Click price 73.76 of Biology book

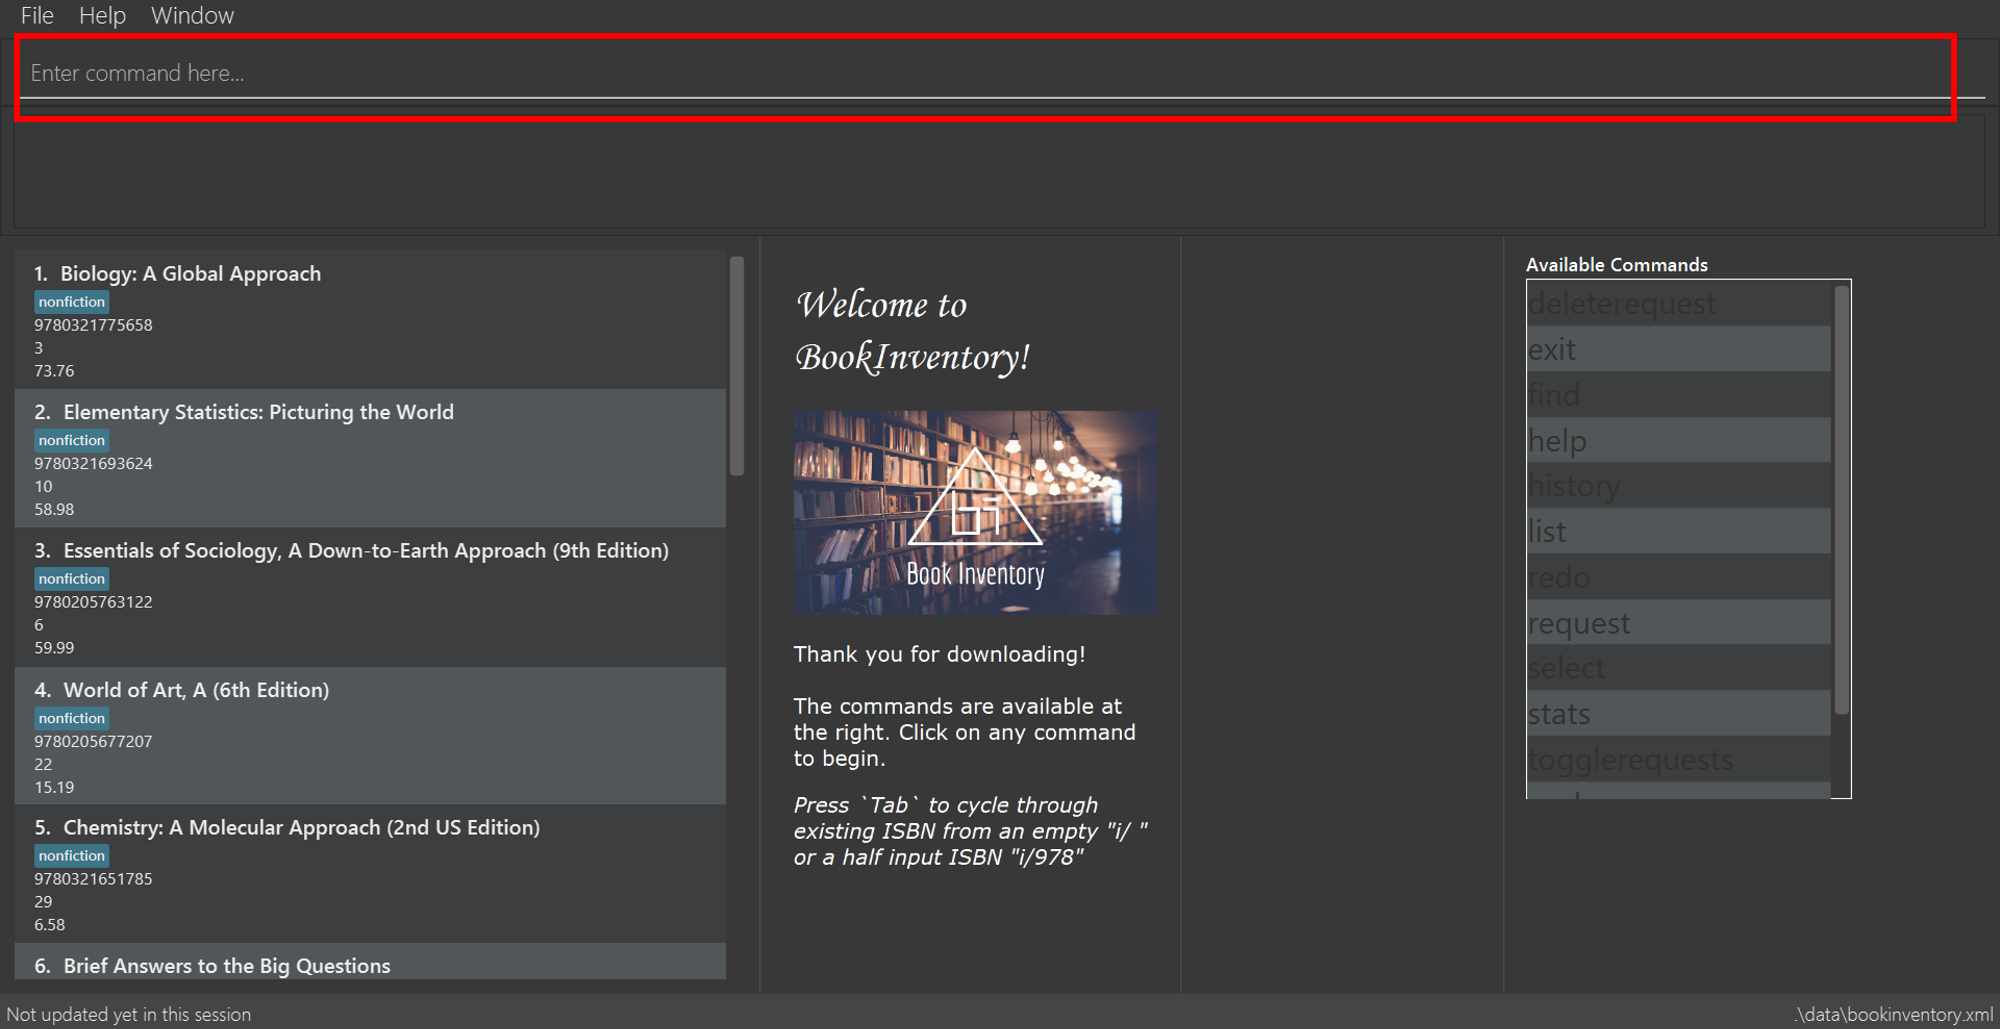coord(54,371)
